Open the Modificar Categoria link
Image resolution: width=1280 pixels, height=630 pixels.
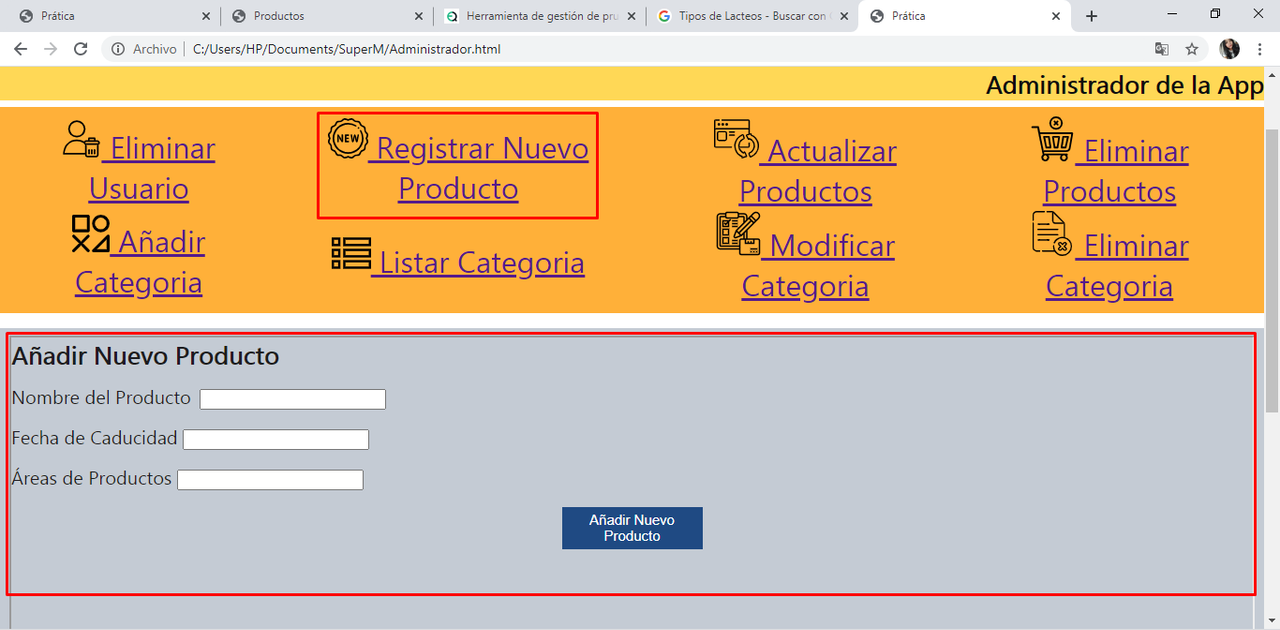point(818,265)
